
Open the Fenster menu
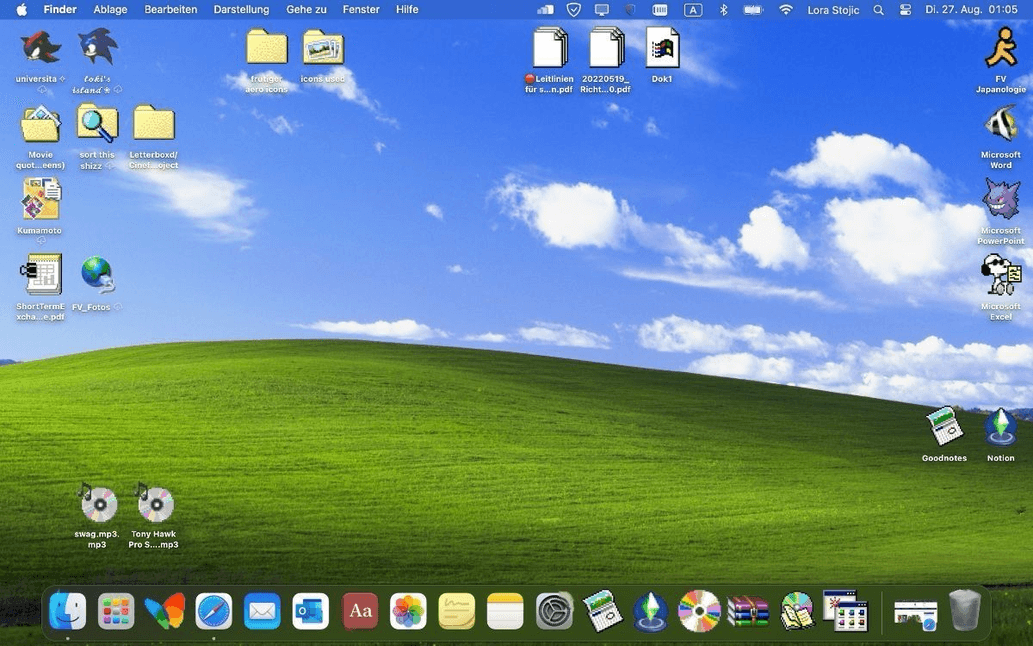point(361,10)
